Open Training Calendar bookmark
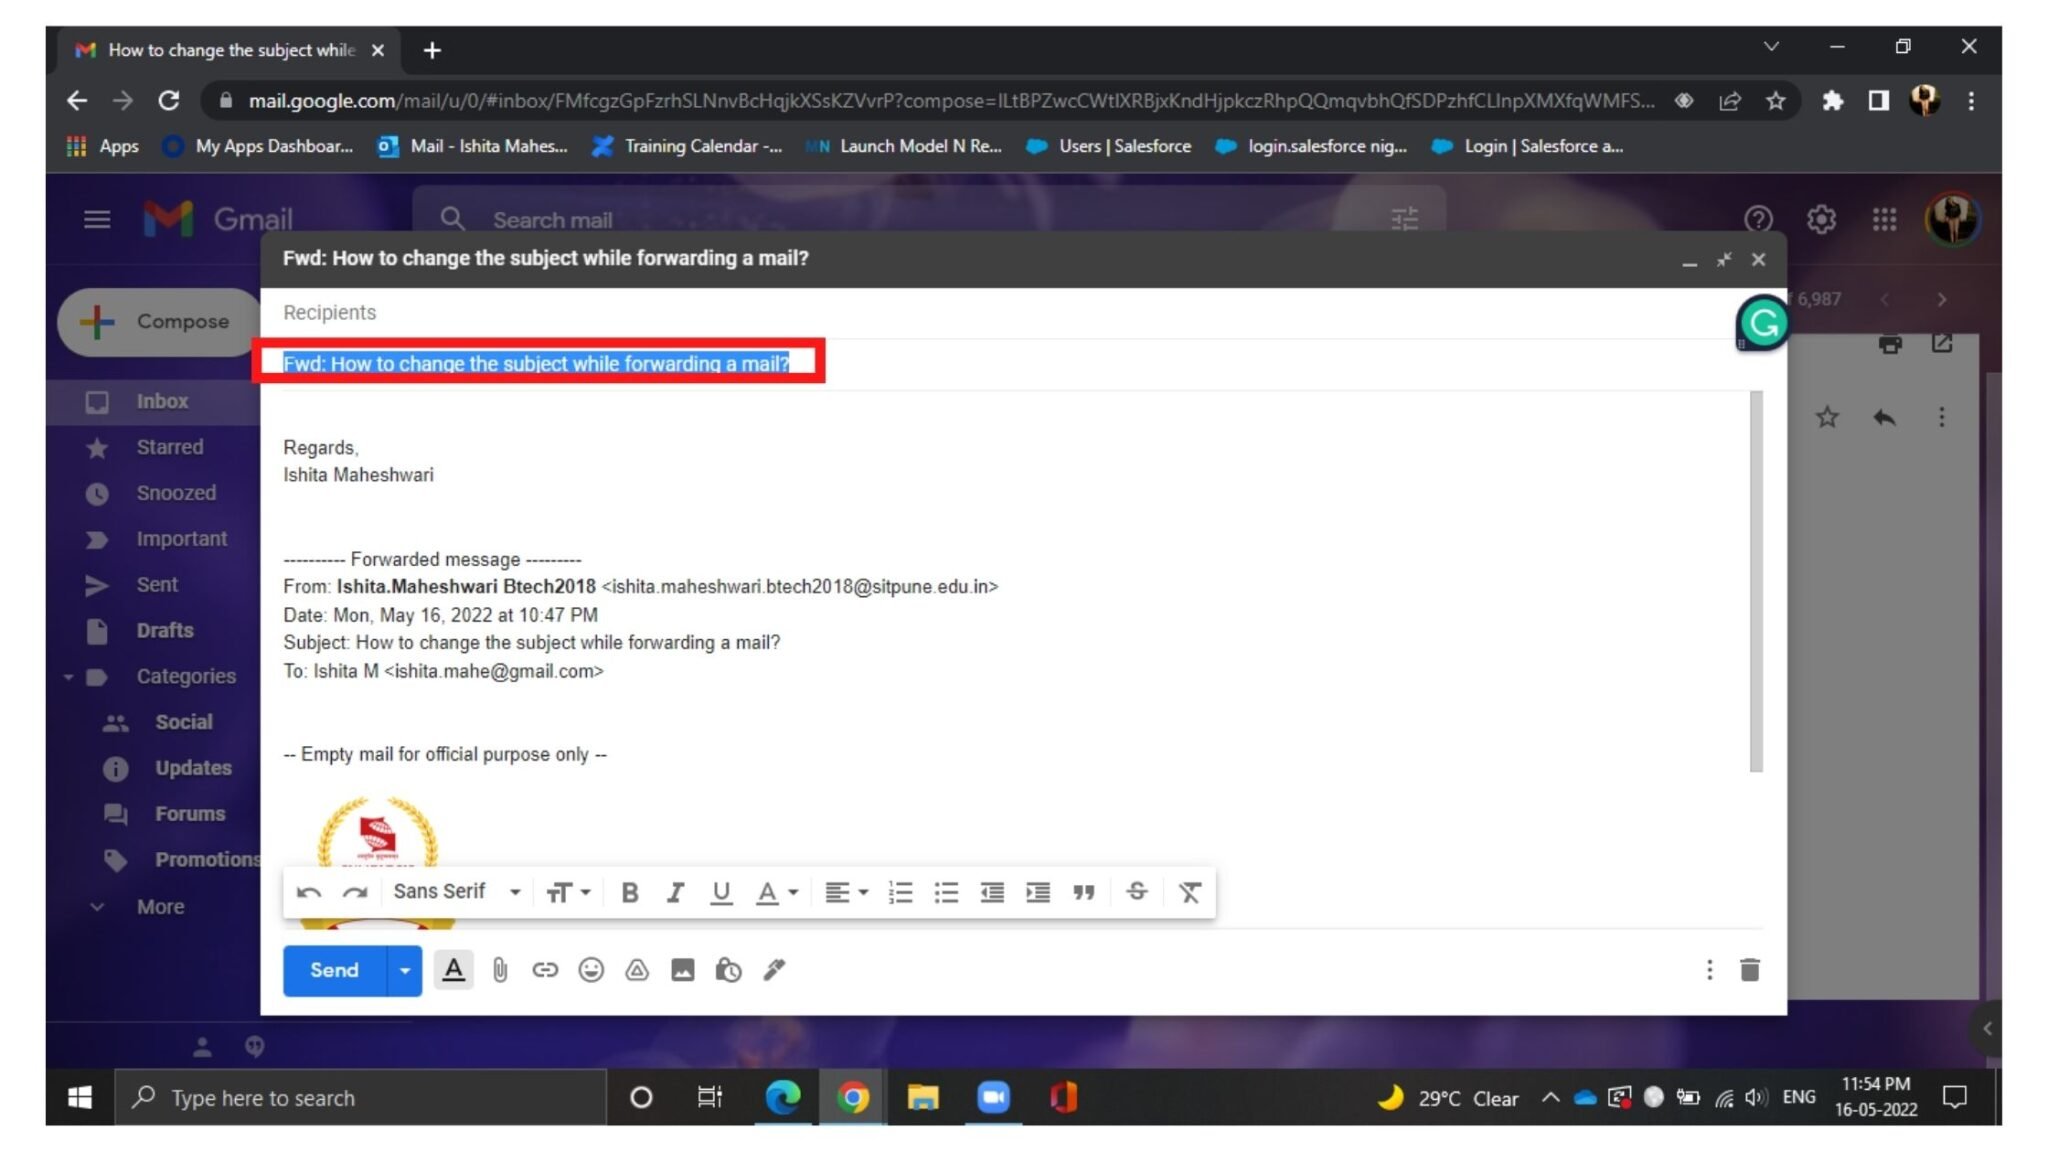 pyautogui.click(x=687, y=146)
